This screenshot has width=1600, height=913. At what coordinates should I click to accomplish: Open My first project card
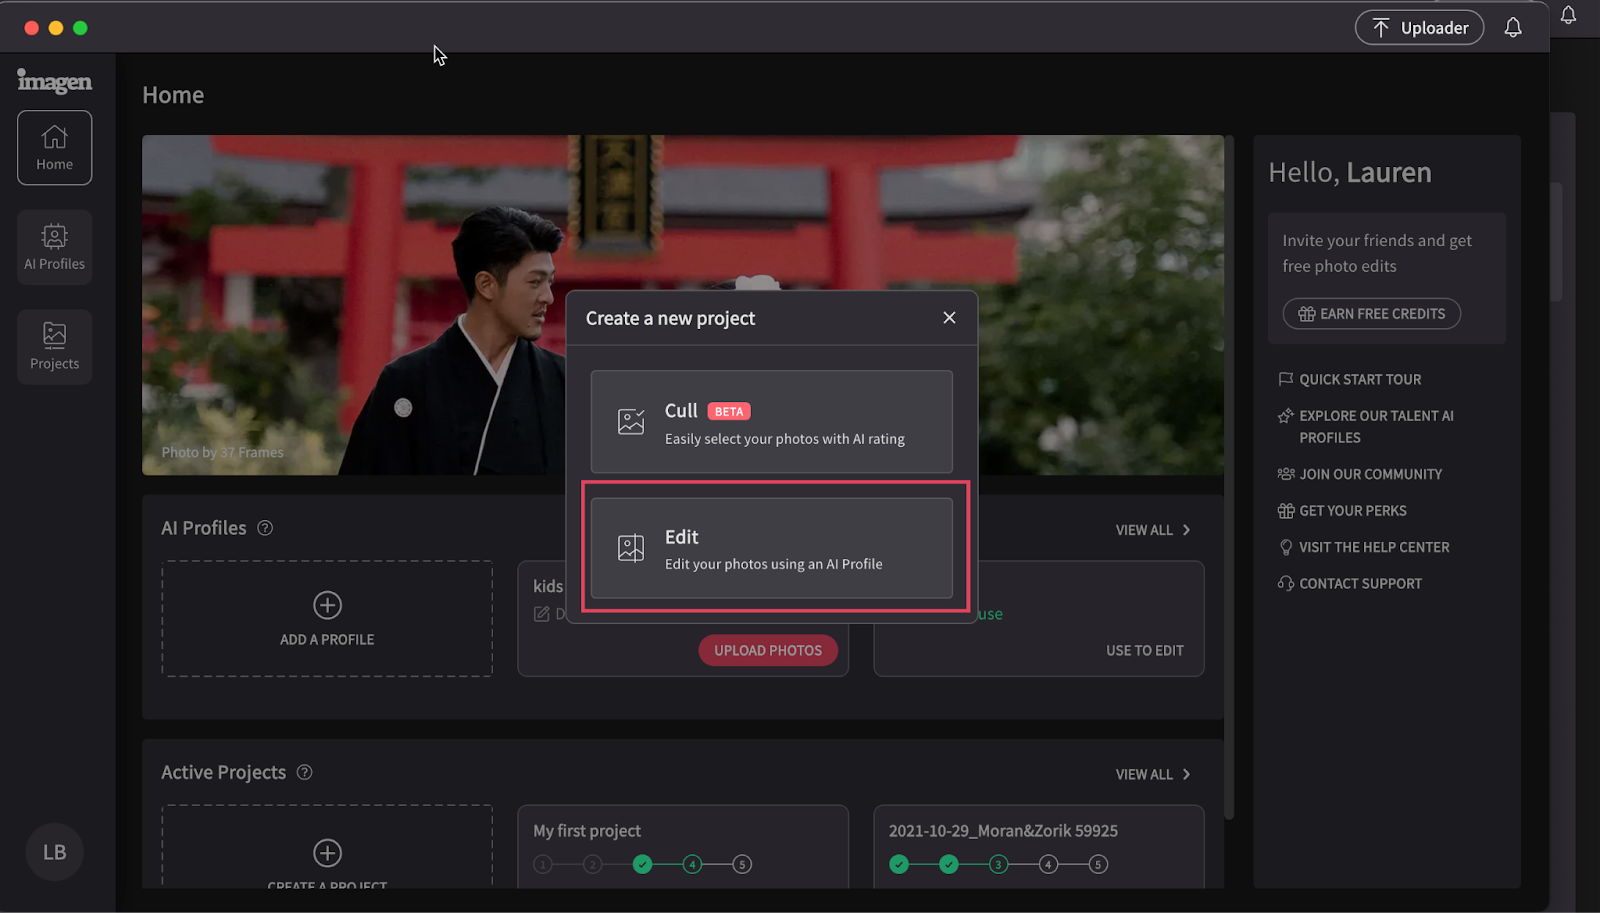click(683, 846)
